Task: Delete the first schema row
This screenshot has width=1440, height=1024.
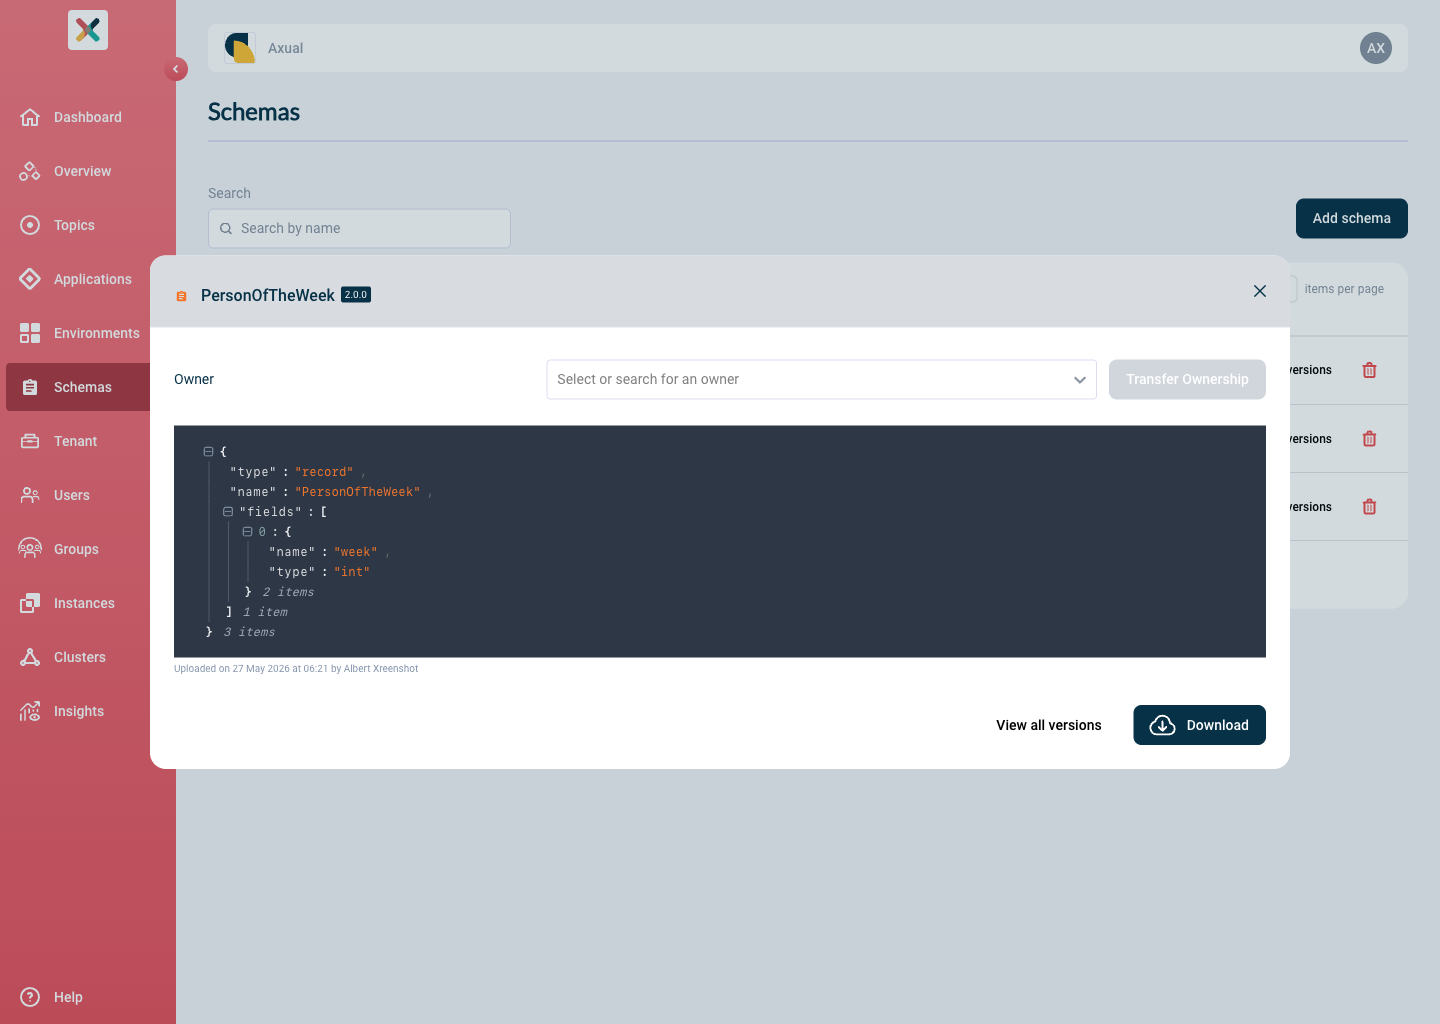Action: coord(1370,370)
